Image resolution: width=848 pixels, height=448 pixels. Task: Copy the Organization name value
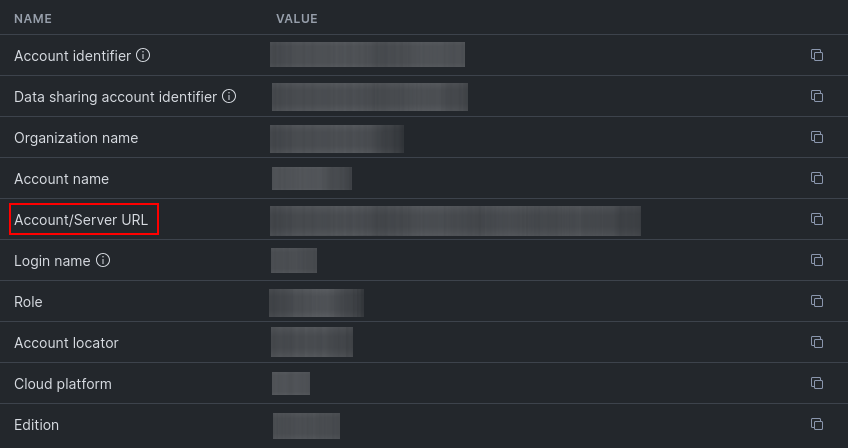[x=817, y=137]
